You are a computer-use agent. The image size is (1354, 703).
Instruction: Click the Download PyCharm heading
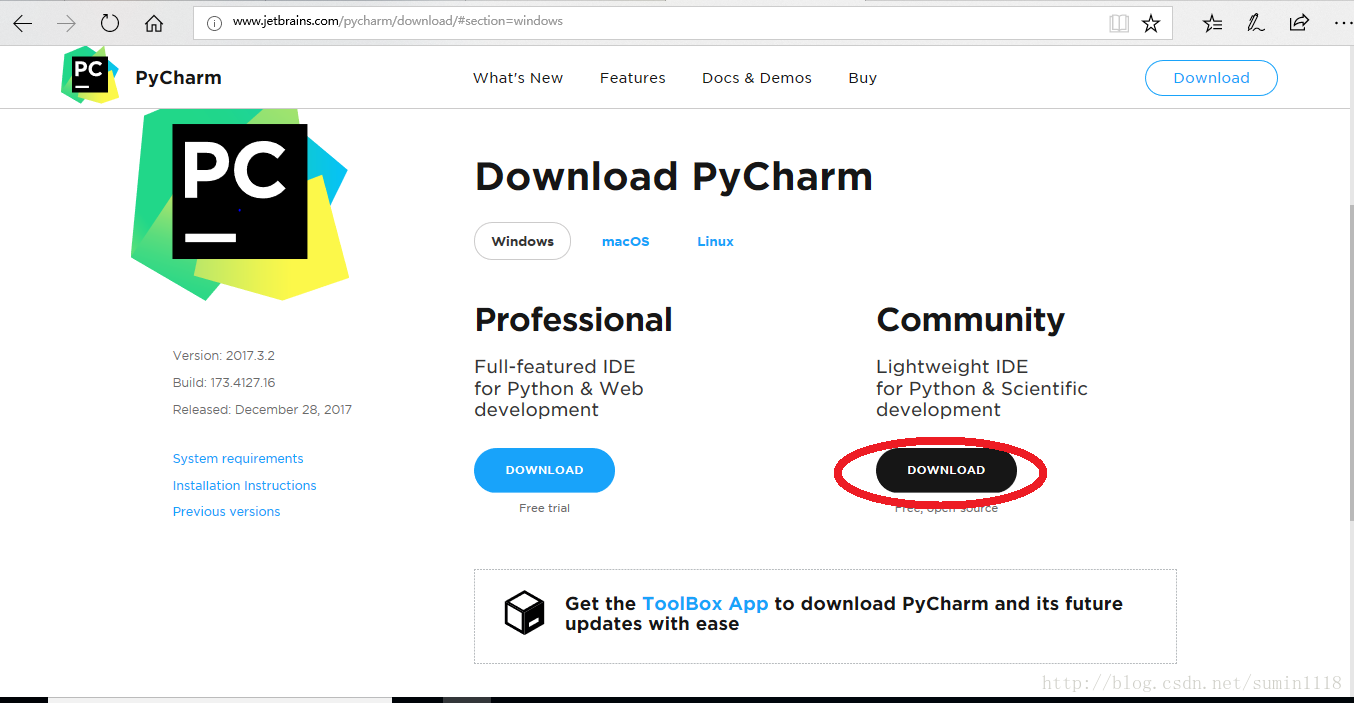coord(673,177)
